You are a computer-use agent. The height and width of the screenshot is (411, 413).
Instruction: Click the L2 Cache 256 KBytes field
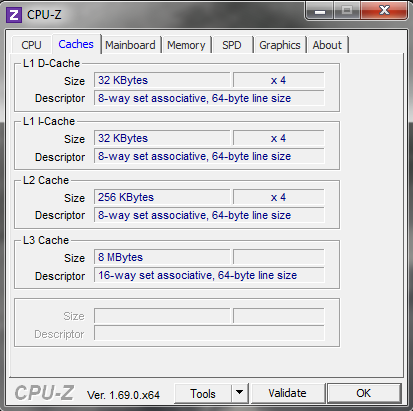162,197
